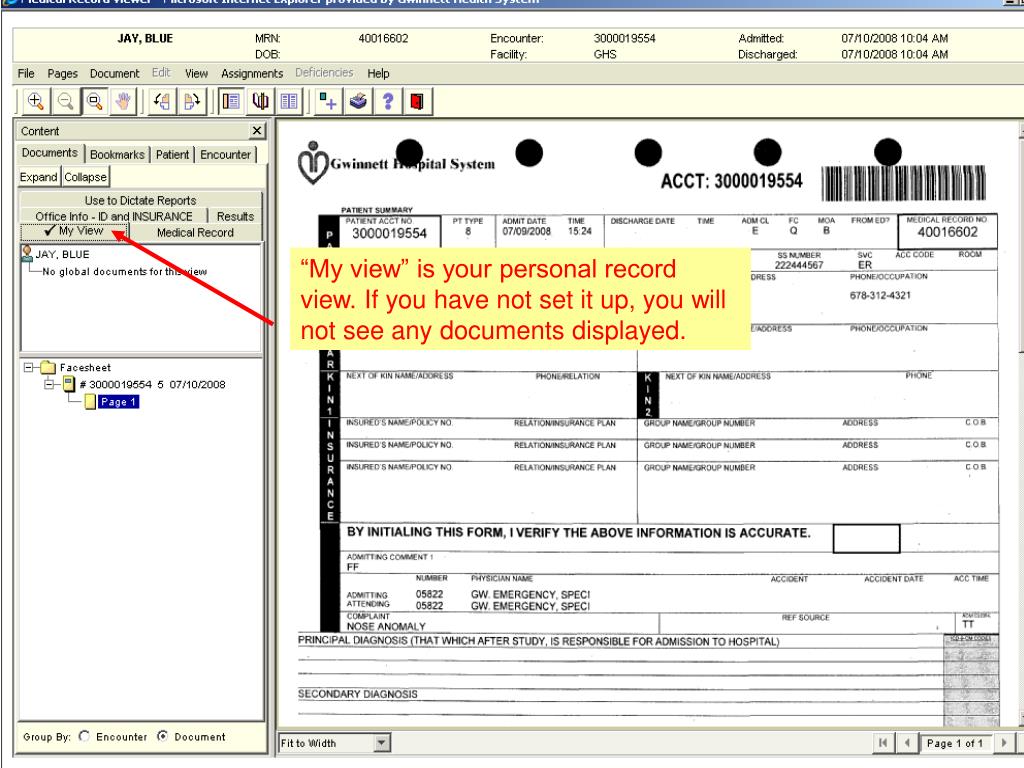Open help with question mark icon
1024x768 pixels.
[x=388, y=101]
